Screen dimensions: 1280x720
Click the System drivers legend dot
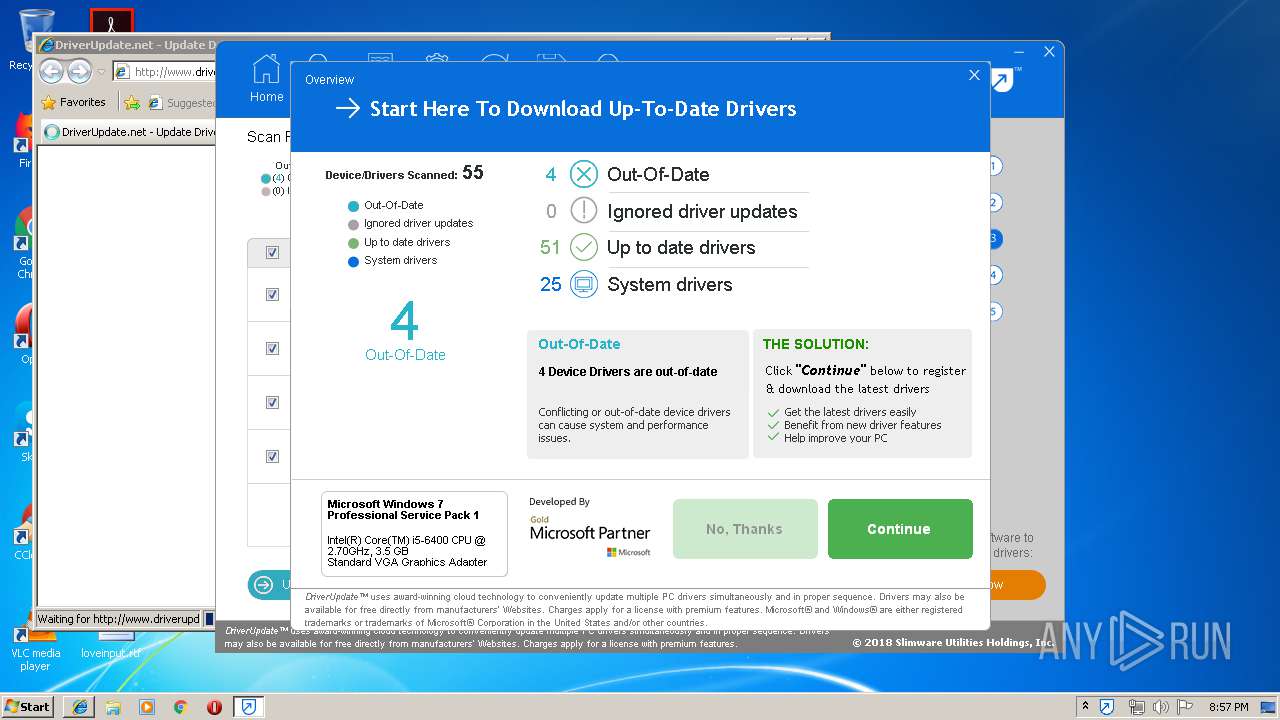tap(353, 262)
